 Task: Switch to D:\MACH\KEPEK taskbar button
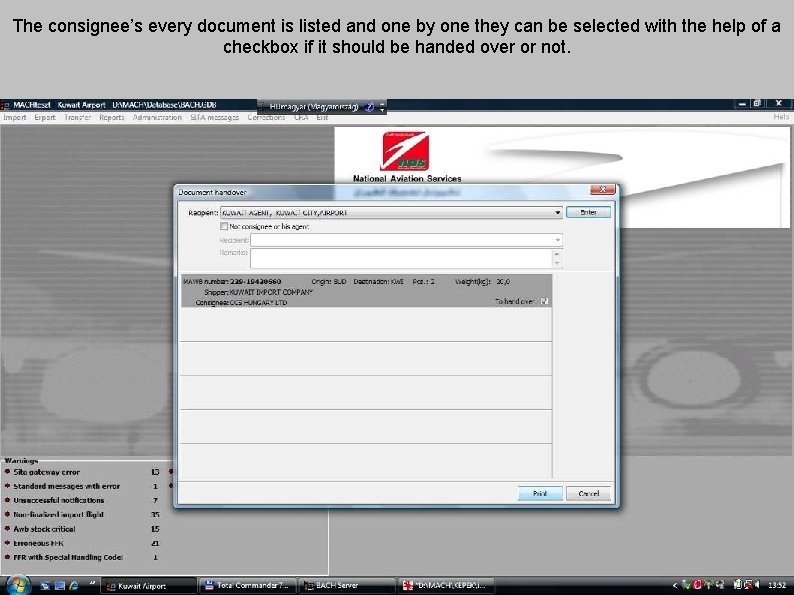pyautogui.click(x=446, y=586)
